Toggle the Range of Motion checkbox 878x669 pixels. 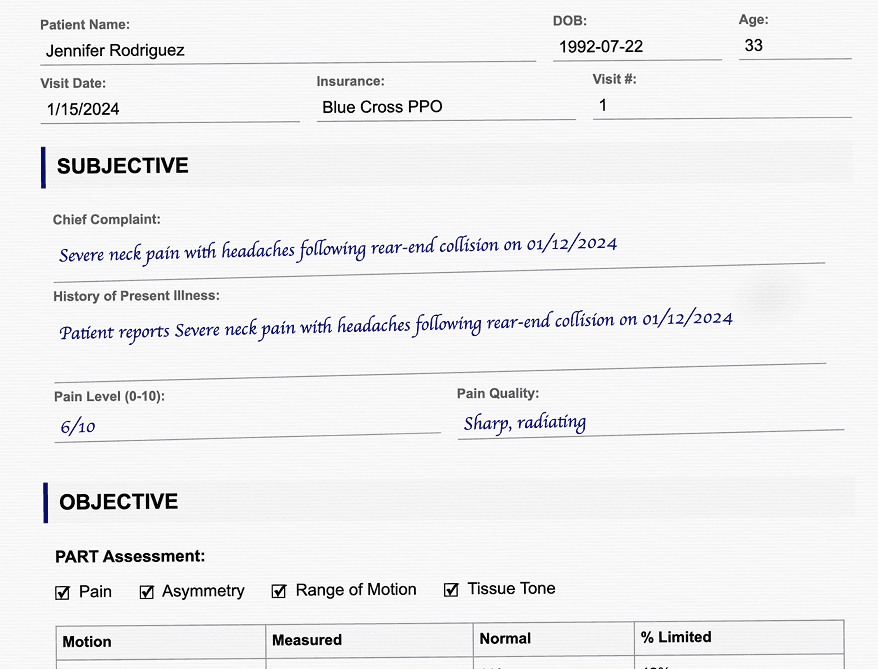coord(278,590)
